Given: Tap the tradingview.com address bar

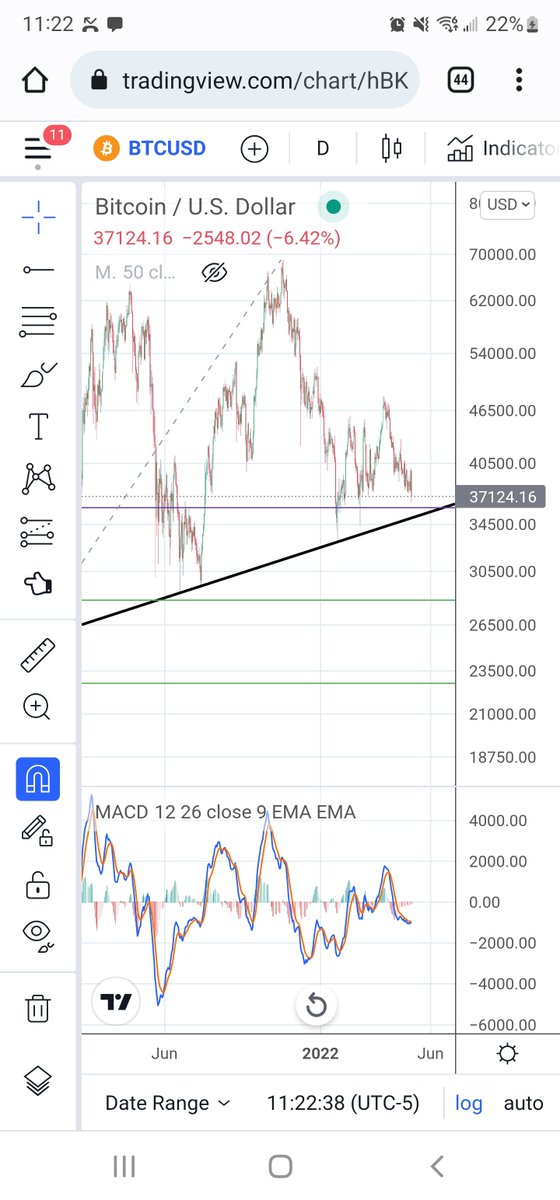Looking at the screenshot, I should coord(245,80).
